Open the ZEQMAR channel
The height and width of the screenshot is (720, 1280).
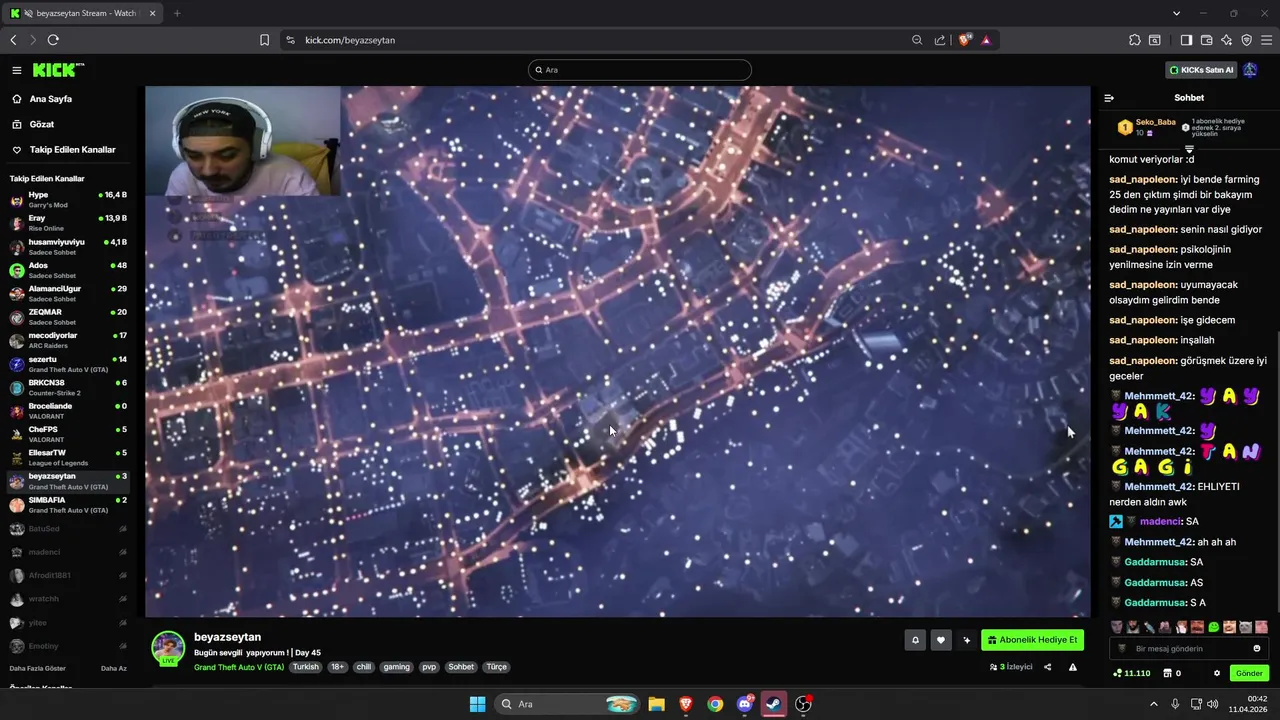click(68, 316)
